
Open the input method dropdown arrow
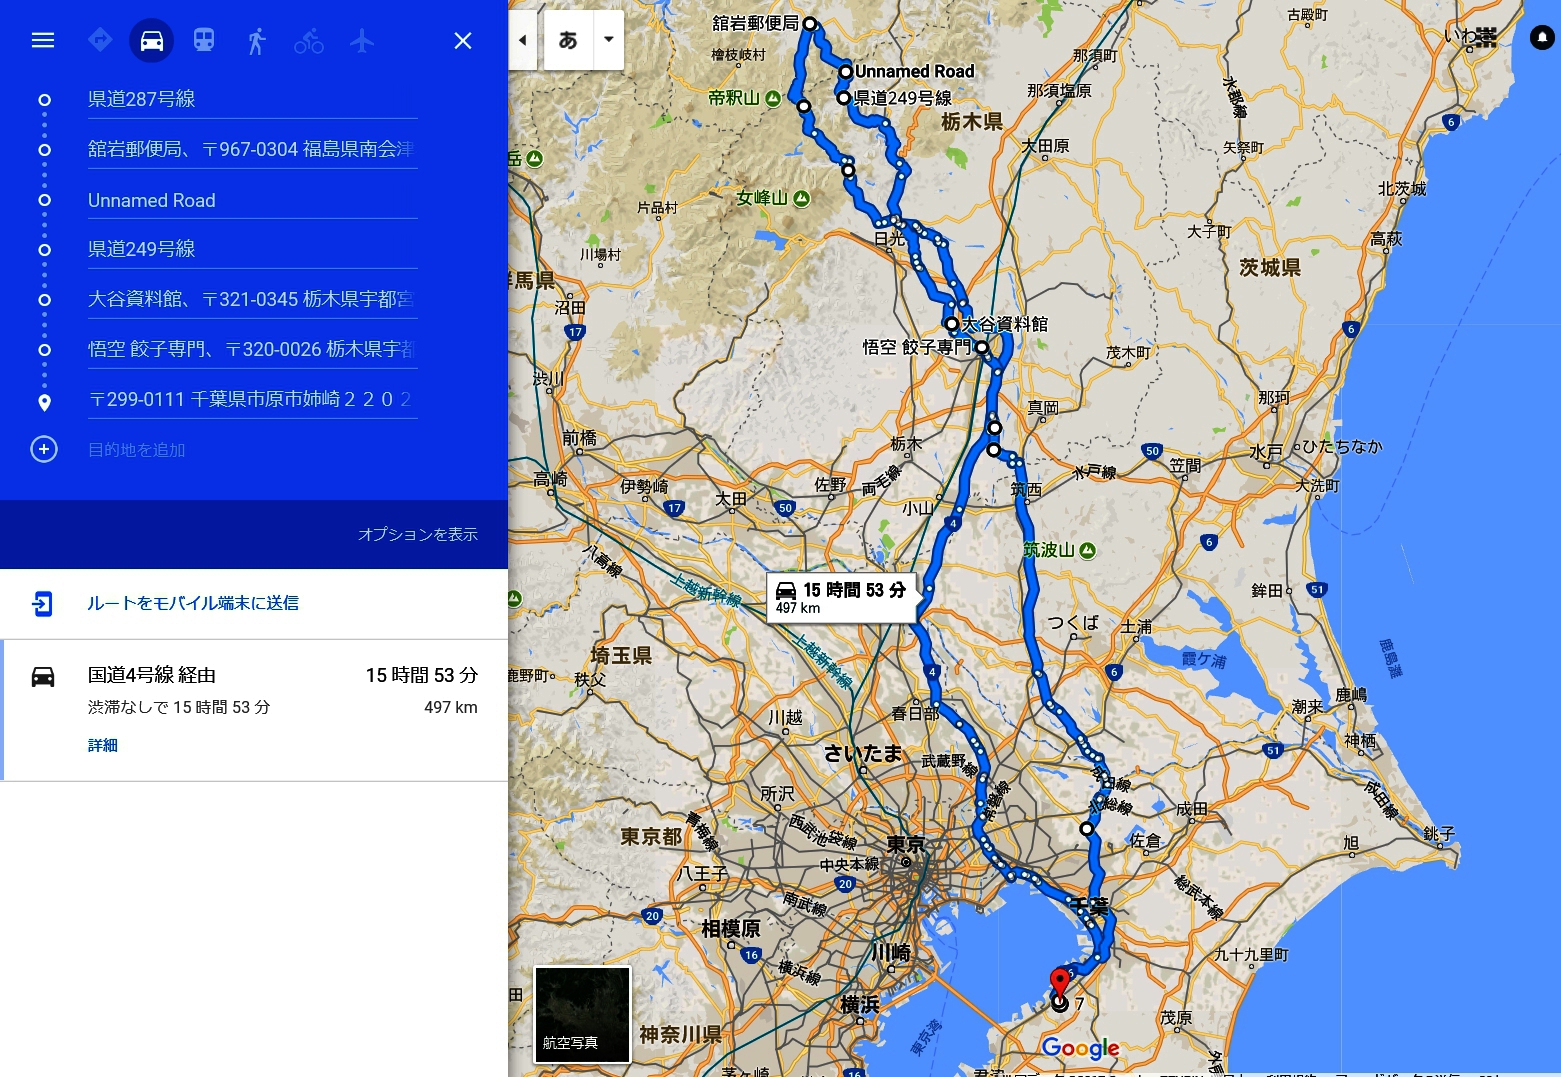point(609,40)
